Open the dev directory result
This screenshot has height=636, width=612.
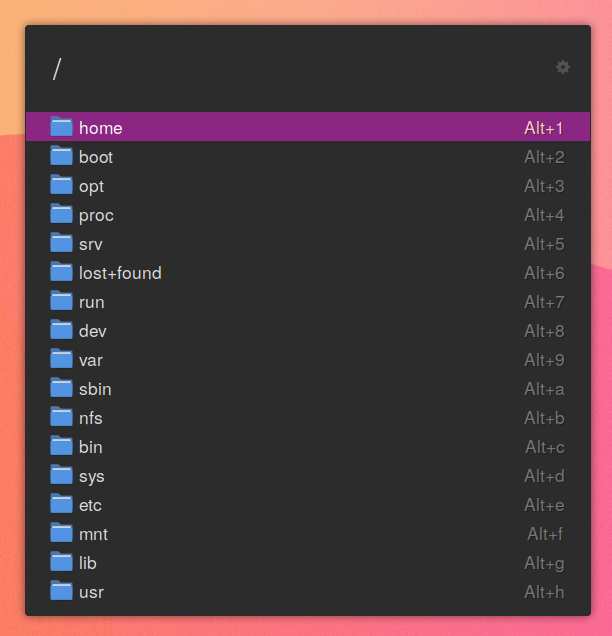pos(308,331)
